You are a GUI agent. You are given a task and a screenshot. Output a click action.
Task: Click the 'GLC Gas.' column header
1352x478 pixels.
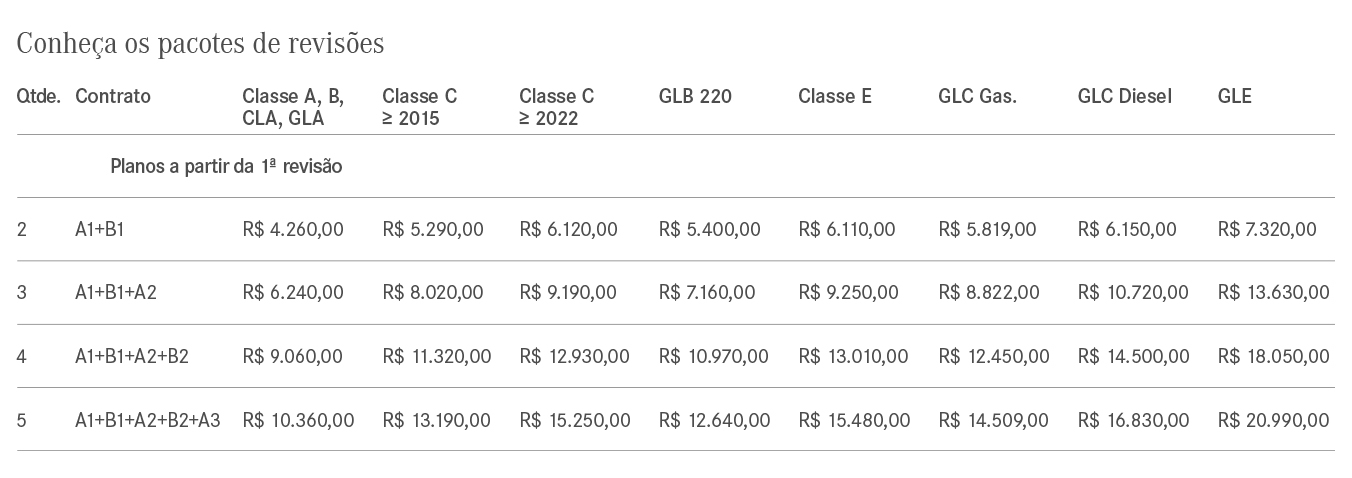pos(977,97)
